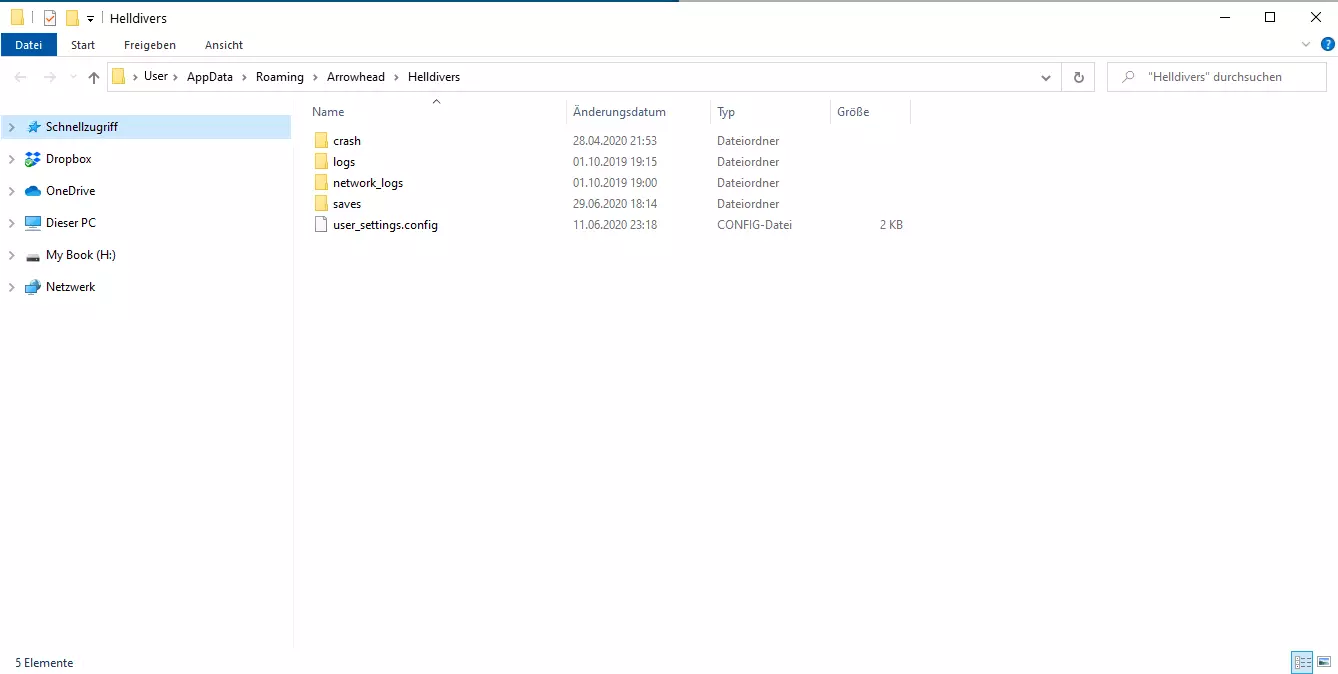
Task: Click Helldivers in the breadcrumb path
Action: 434,77
